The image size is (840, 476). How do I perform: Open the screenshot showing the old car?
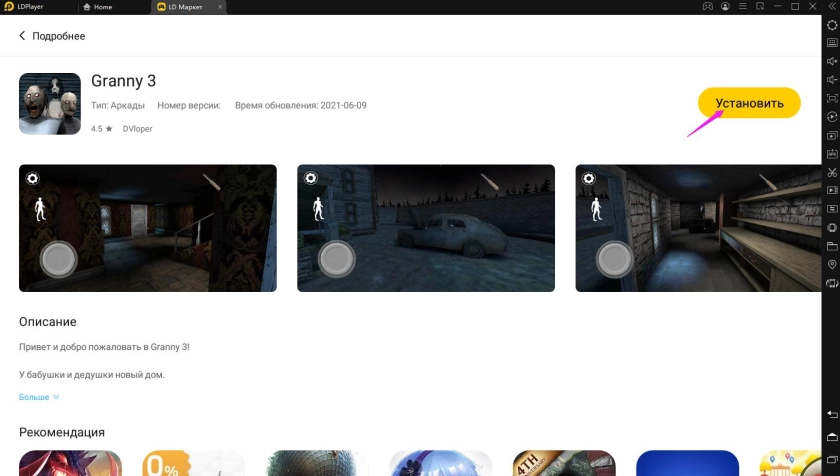point(426,228)
